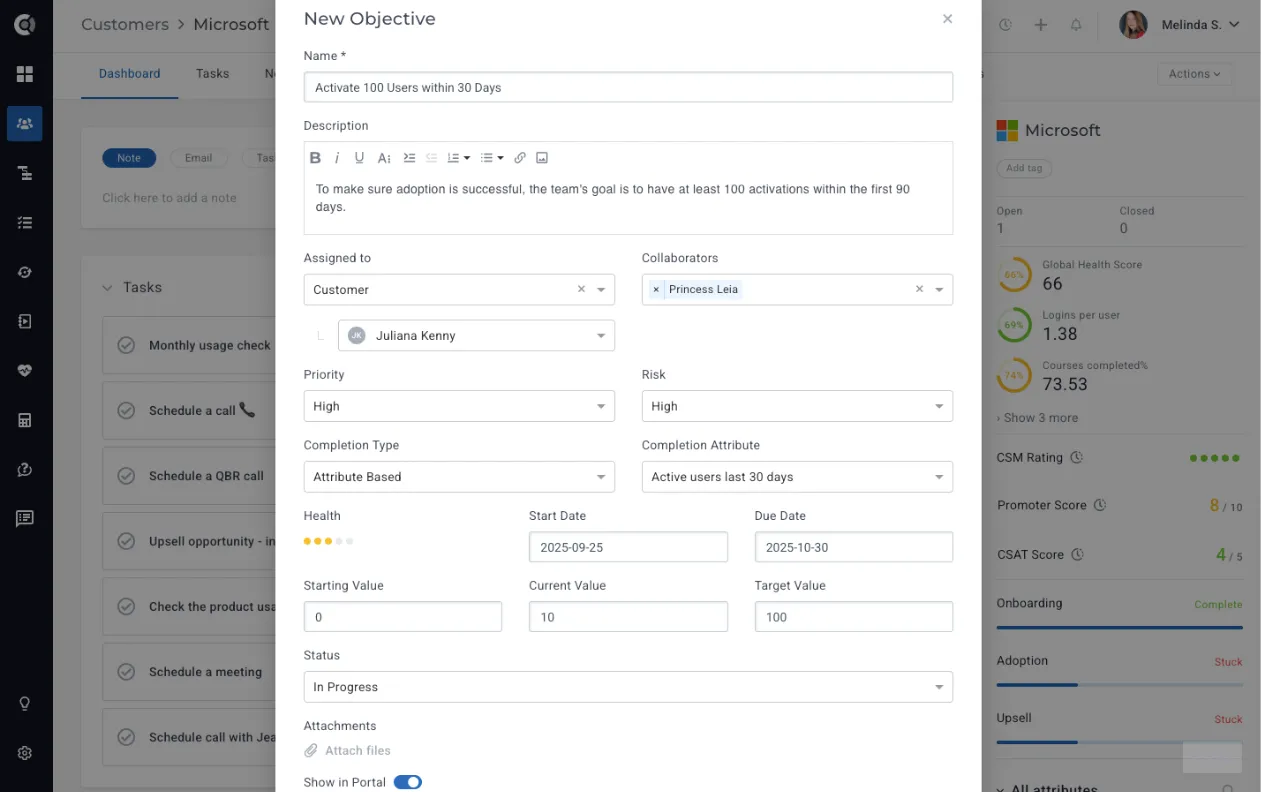The height and width of the screenshot is (792, 1261).
Task: Click the Attach files link
Action: (348, 751)
